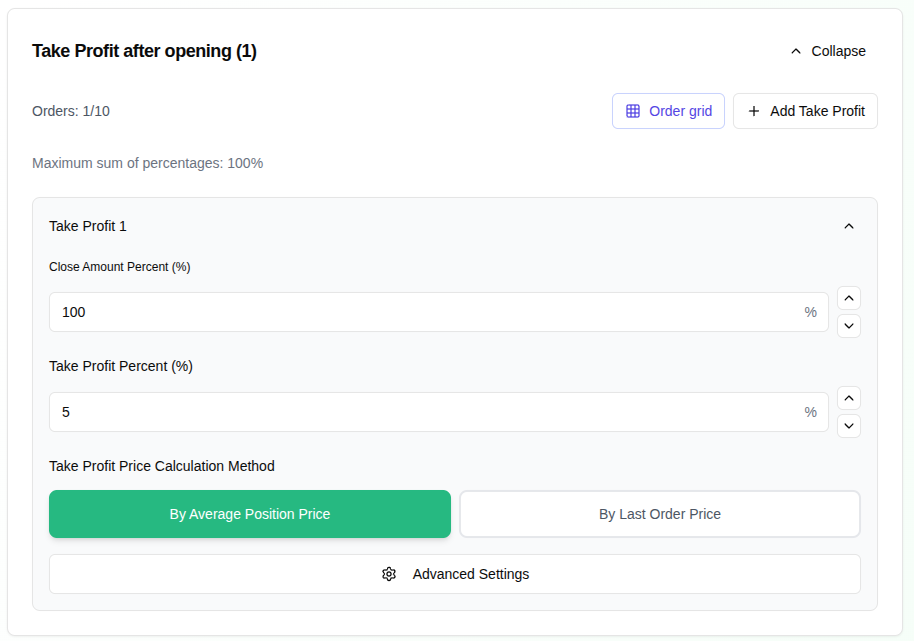Screen dimensions: 914x641
Task: Click the Take Profit 1 header title
Action: click(88, 226)
